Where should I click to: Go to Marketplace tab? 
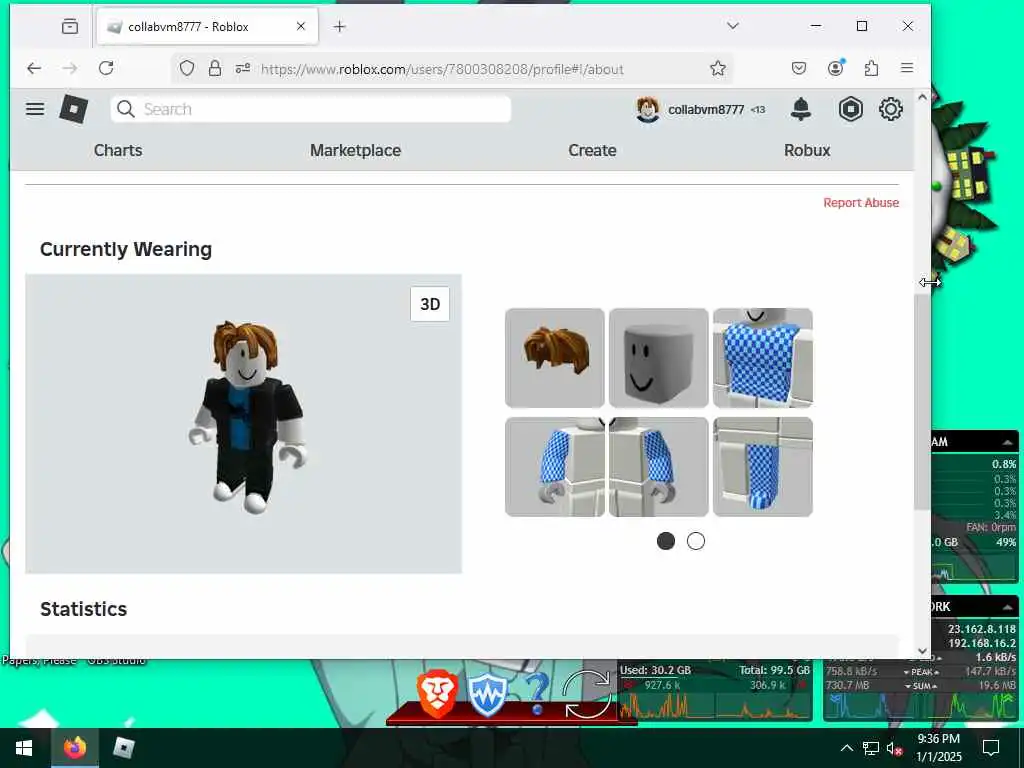[355, 150]
